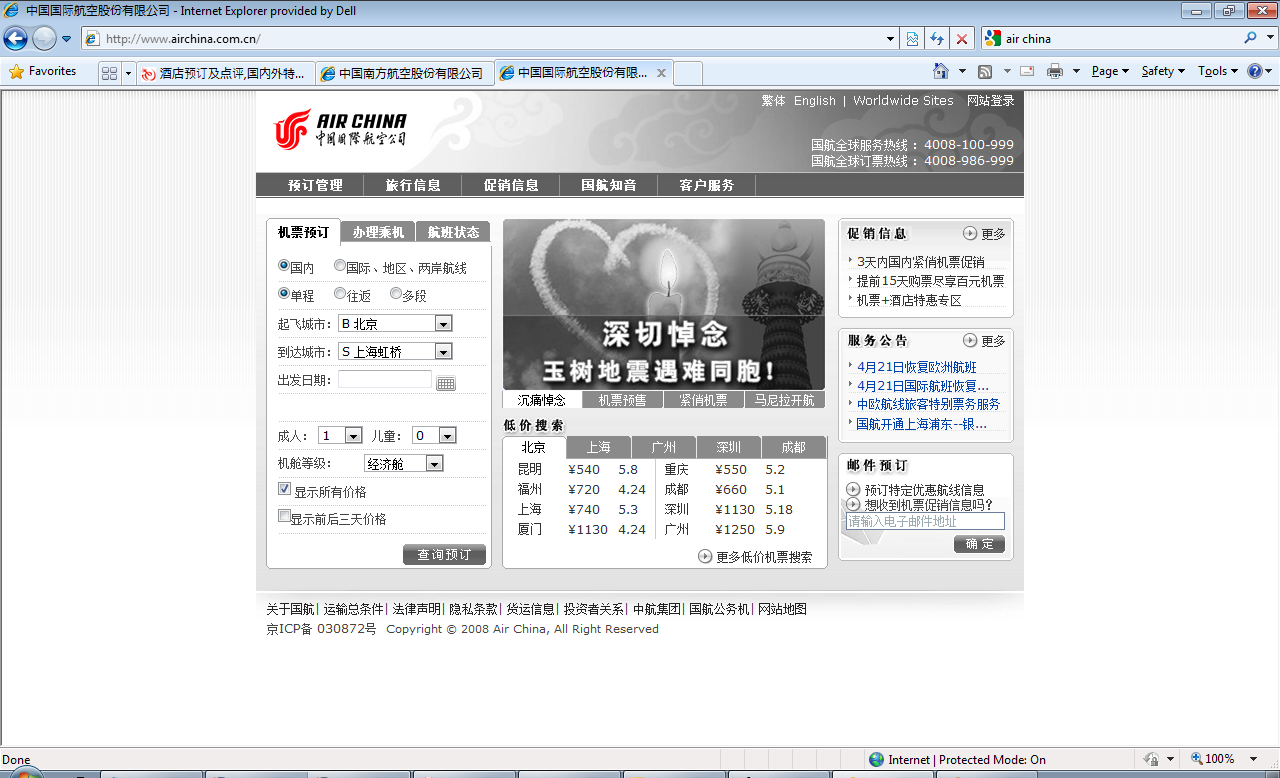Switch to the 办理乘机 tab
Viewport: 1280px width, 778px height.
pos(378,232)
